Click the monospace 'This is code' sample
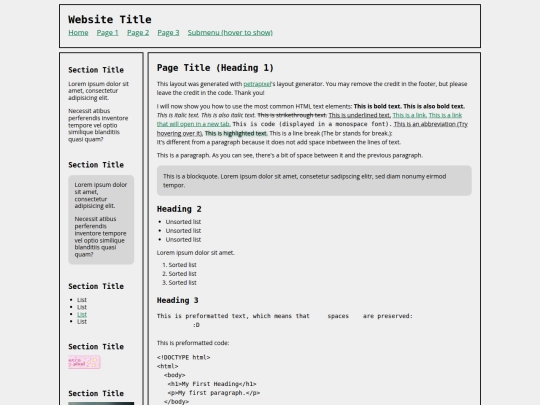 pos(312,124)
